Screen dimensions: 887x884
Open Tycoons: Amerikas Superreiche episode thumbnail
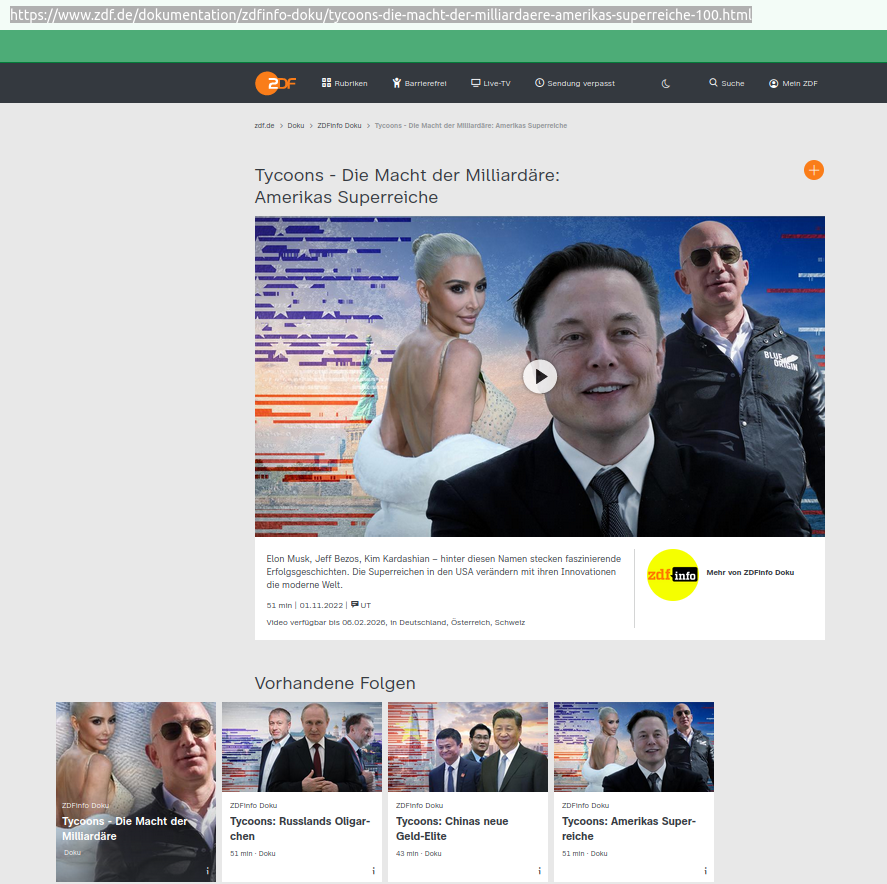point(634,747)
